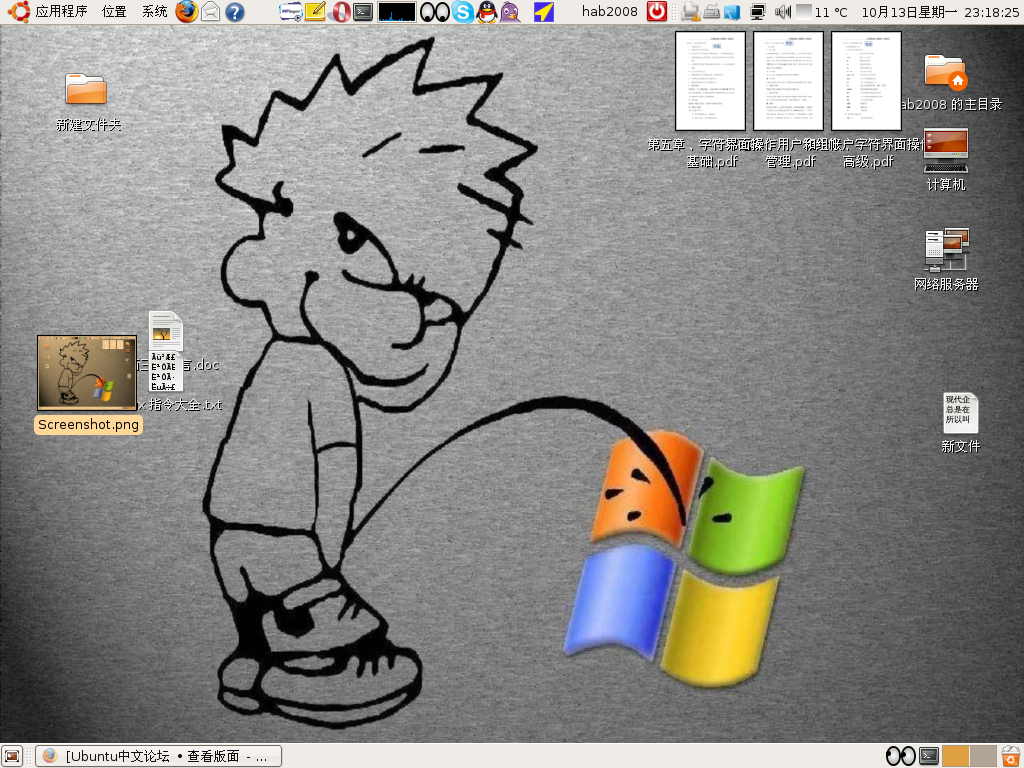This screenshot has height=768, width=1024.
Task: Open the 系统 menu
Action: pyautogui.click(x=155, y=11)
